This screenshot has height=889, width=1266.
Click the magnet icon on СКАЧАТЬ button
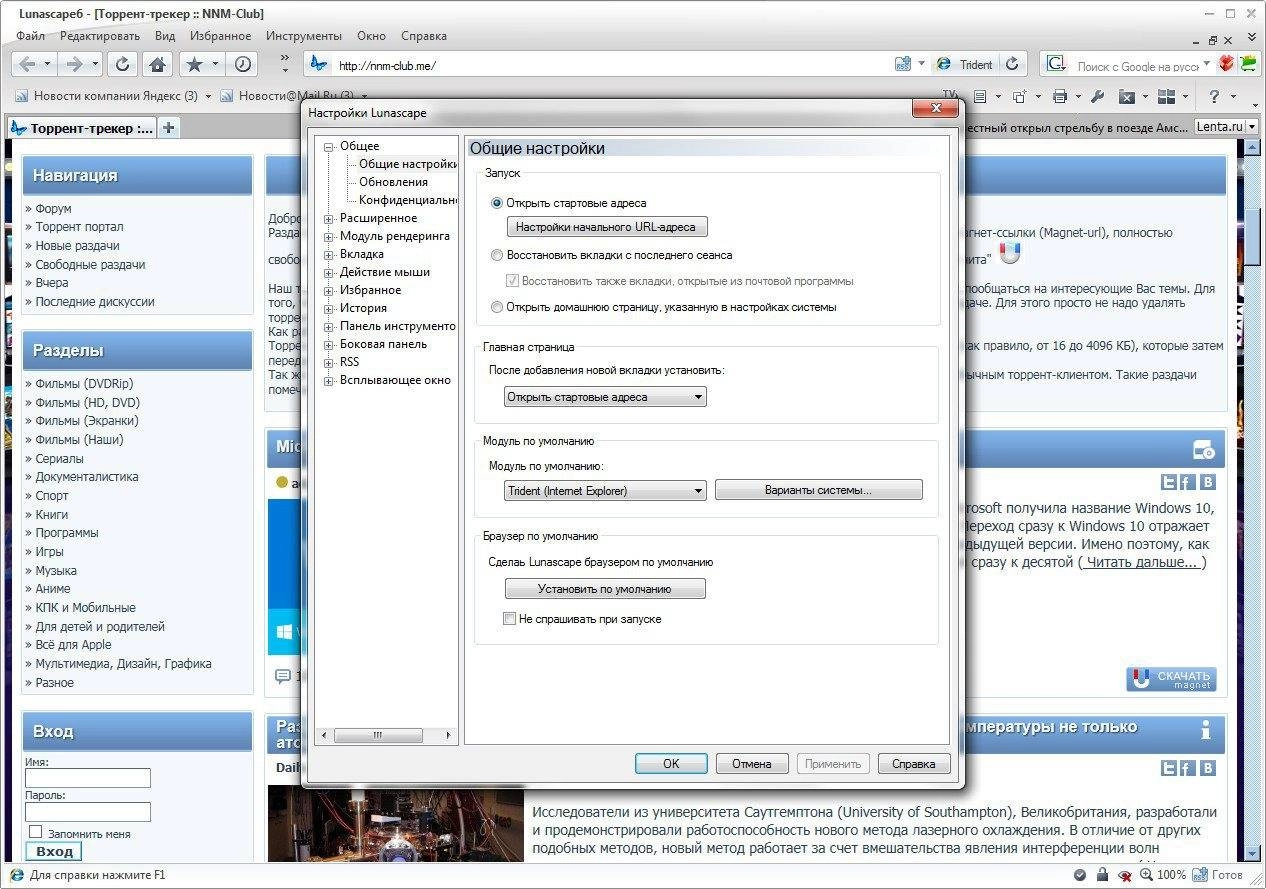tap(1141, 680)
